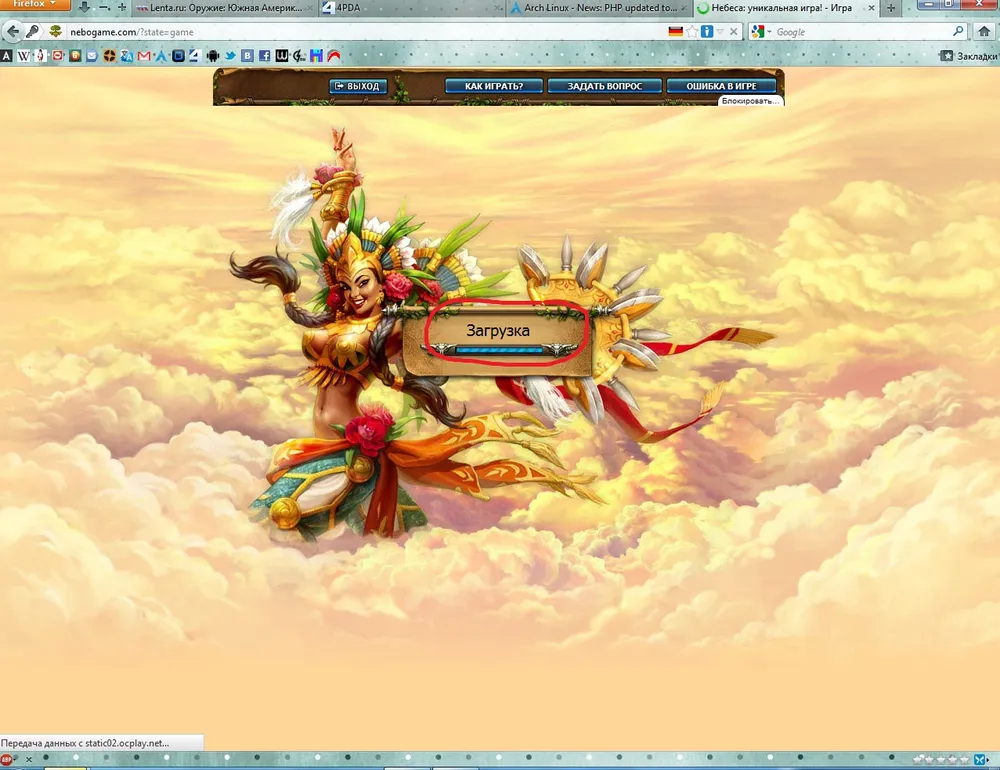The image size is (1000, 770).
Task: Click the plus icon left of Lenta.ru tab
Action: [122, 7]
